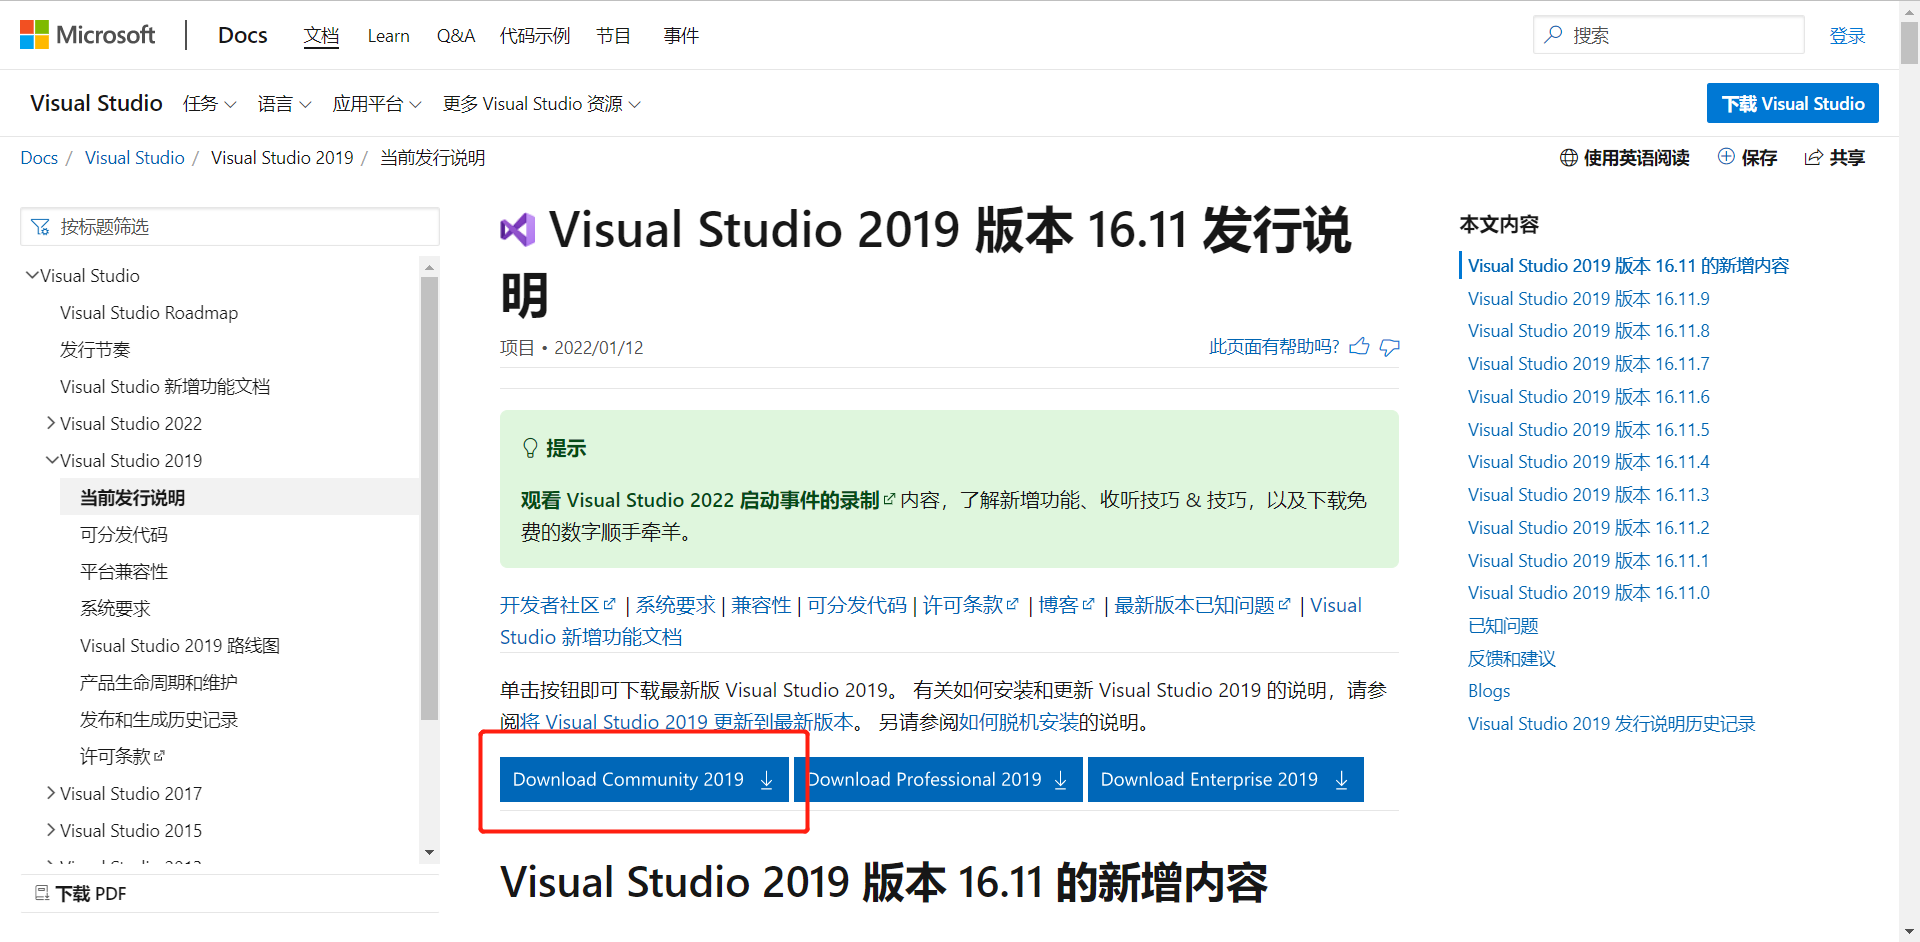Image resolution: width=1920 pixels, height=942 pixels.
Task: Select 可分发代码 tree item
Action: [x=124, y=534]
